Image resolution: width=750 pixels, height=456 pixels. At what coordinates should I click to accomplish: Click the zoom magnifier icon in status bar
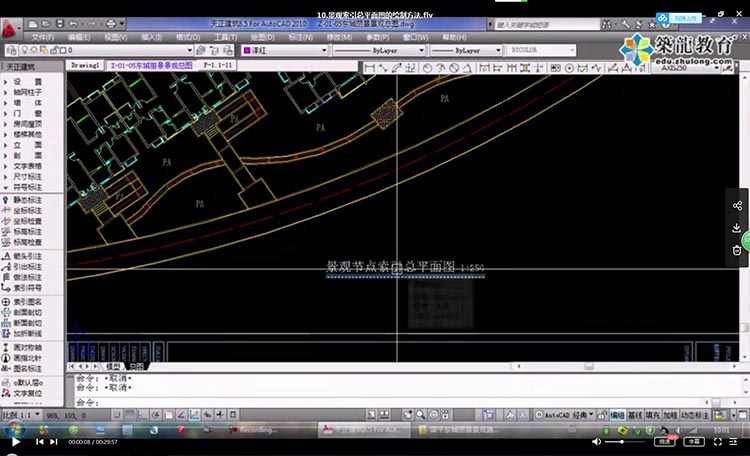point(420,414)
